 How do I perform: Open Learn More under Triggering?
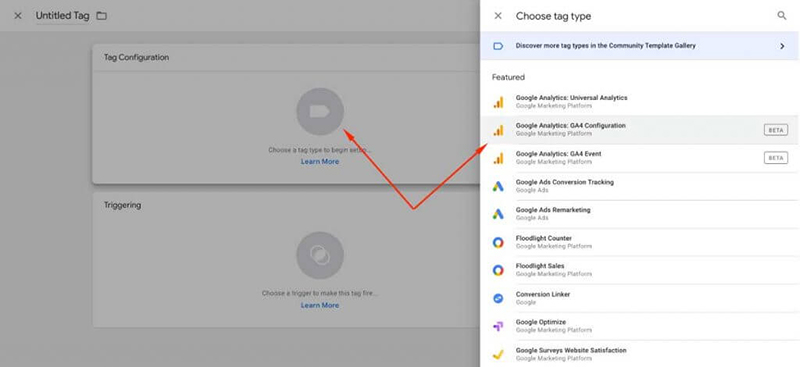click(320, 305)
